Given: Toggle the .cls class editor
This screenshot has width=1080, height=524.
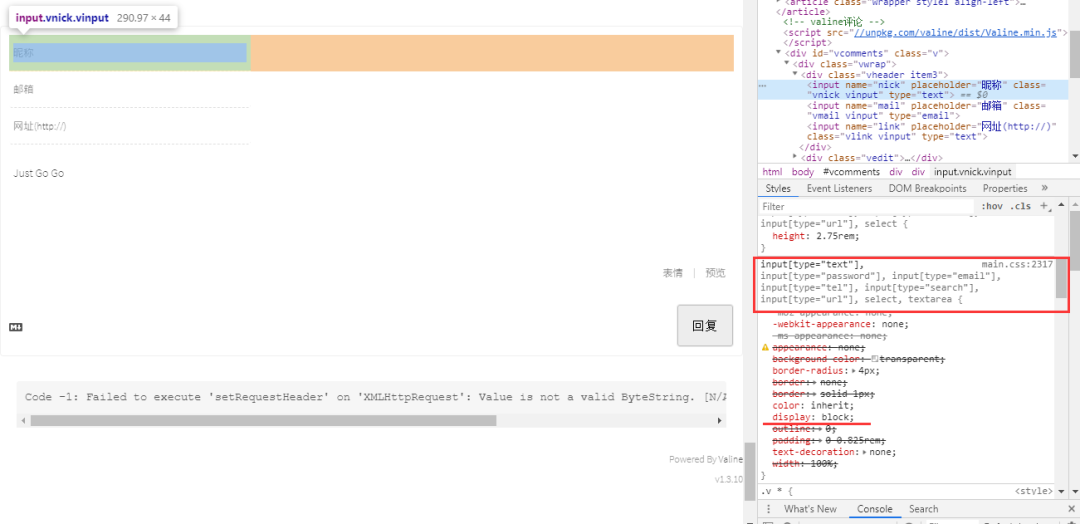Looking at the screenshot, I should [1021, 206].
